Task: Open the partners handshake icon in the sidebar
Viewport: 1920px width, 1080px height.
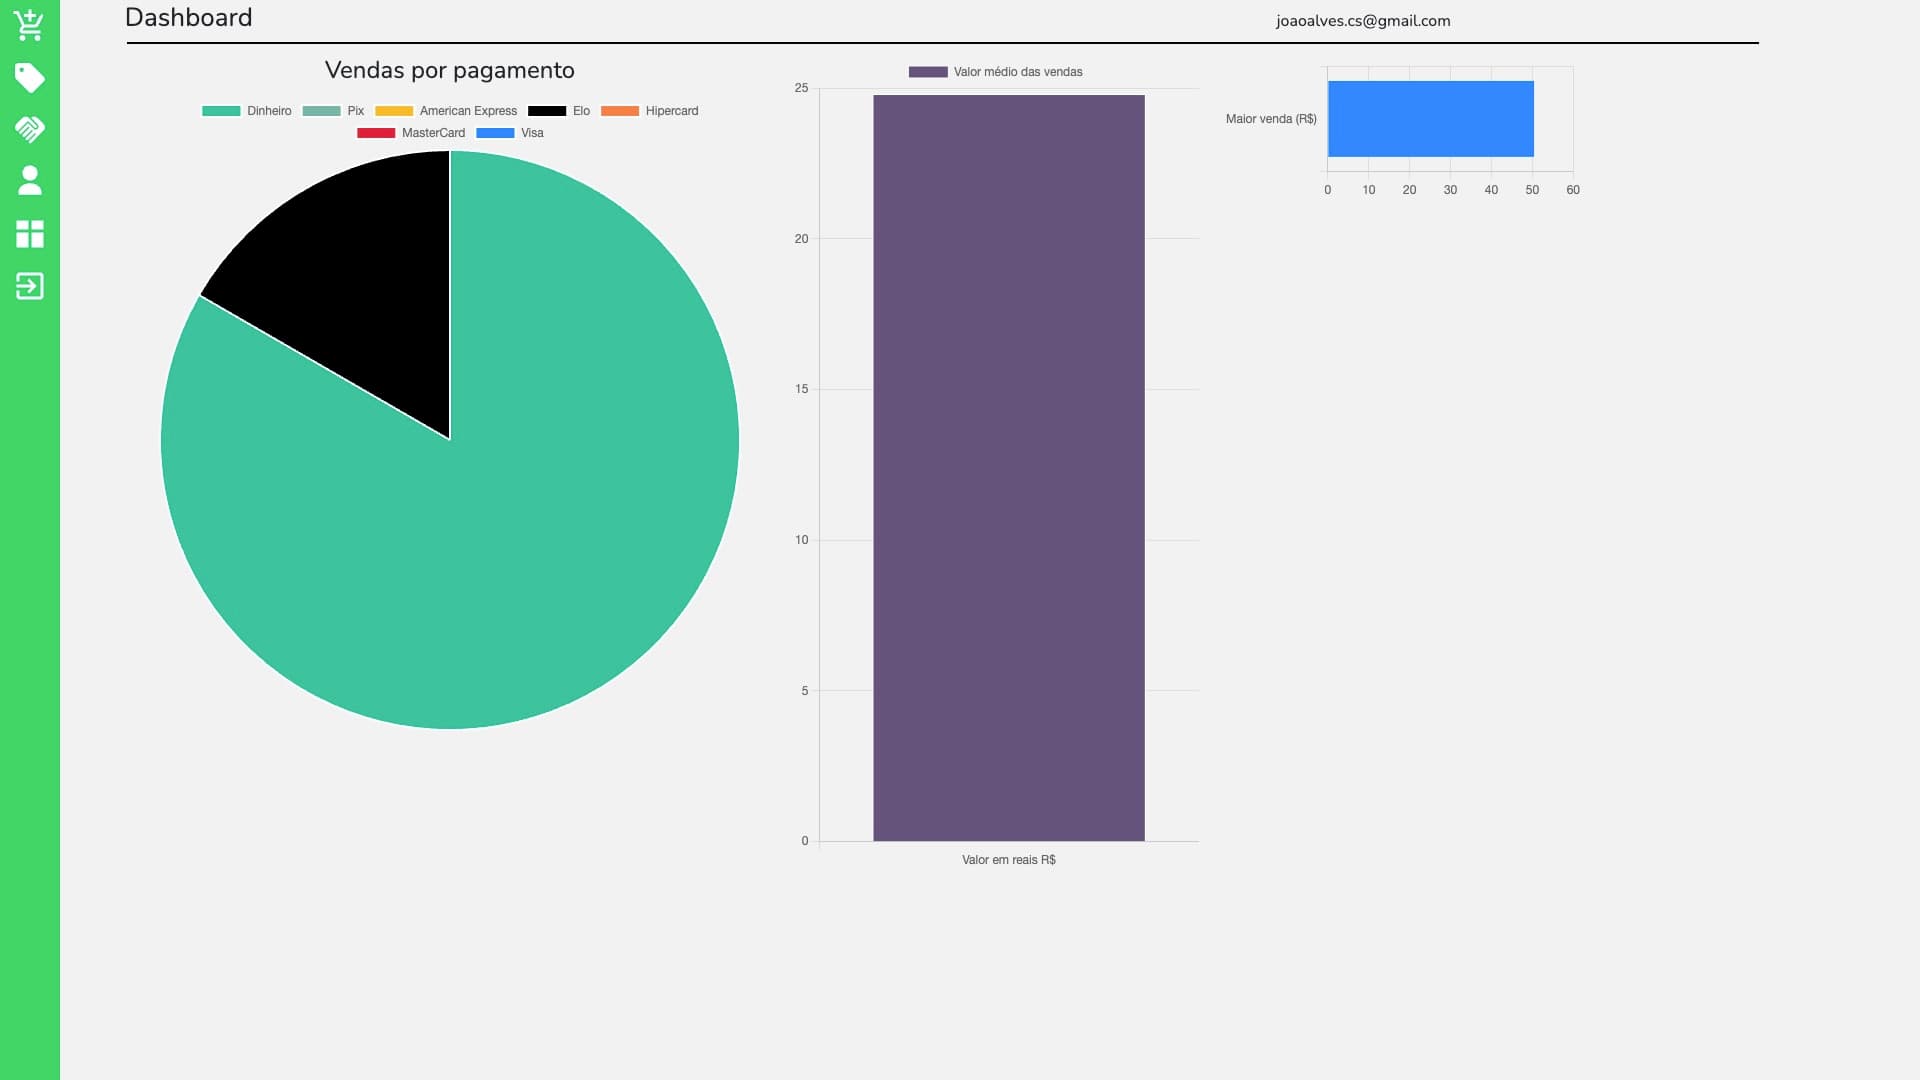Action: [x=29, y=130]
